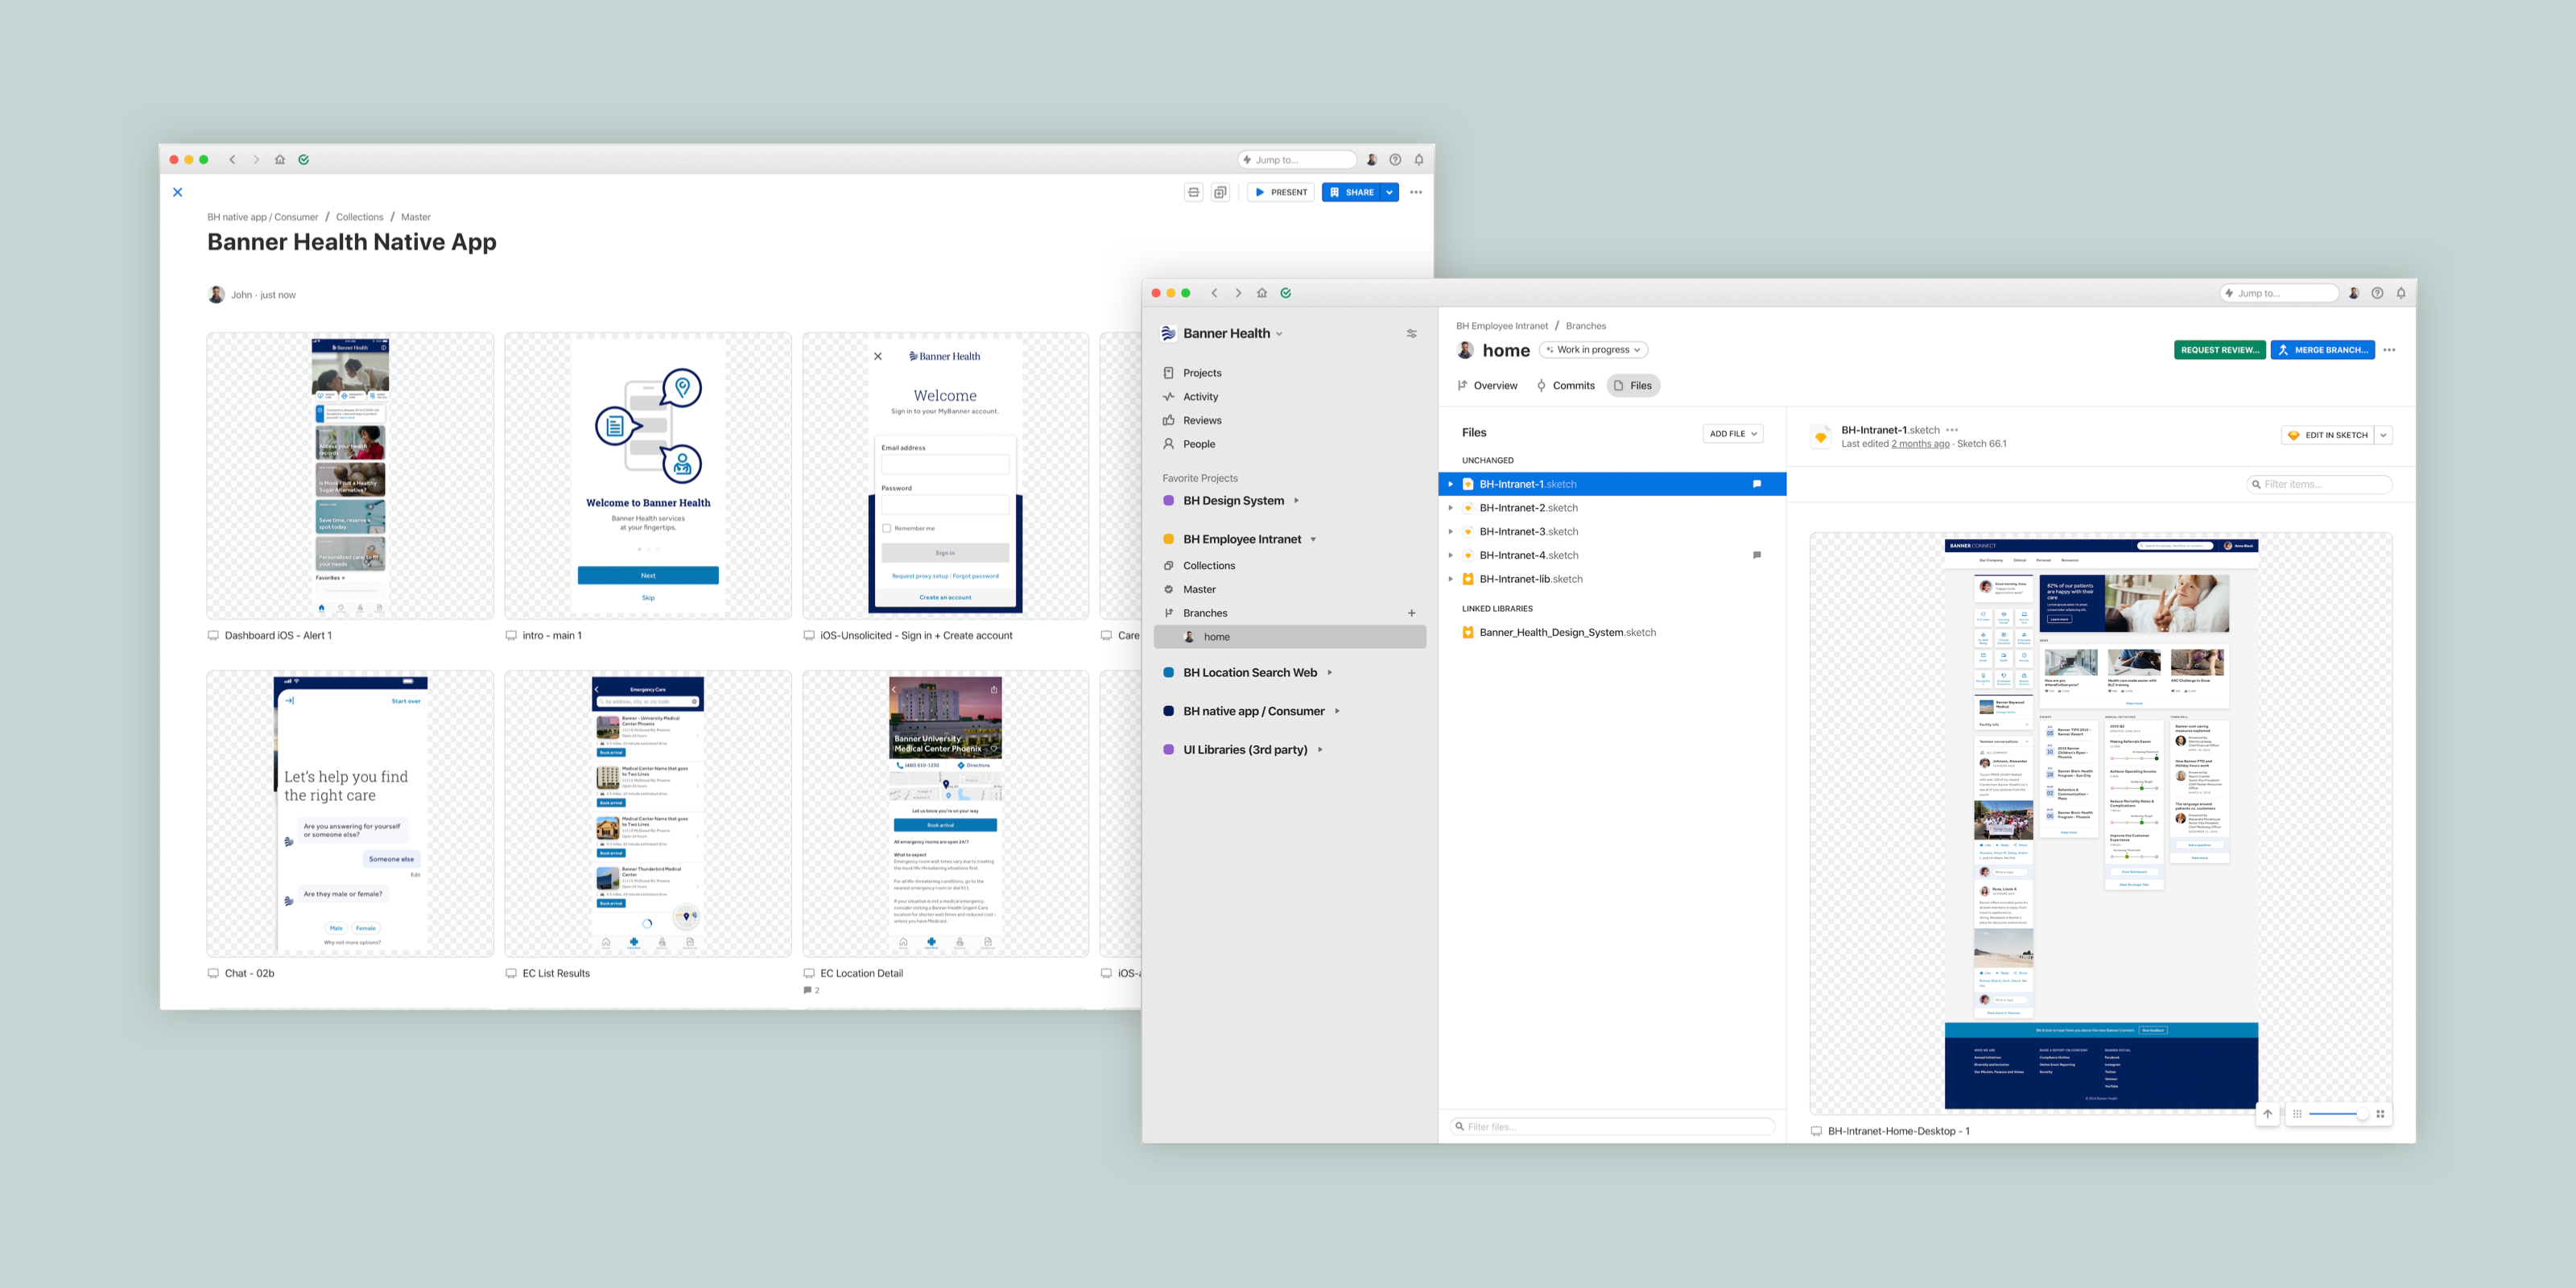The width and height of the screenshot is (2576, 1288).
Task: Open notifications bell in Banner Health window
Action: (x=2401, y=293)
